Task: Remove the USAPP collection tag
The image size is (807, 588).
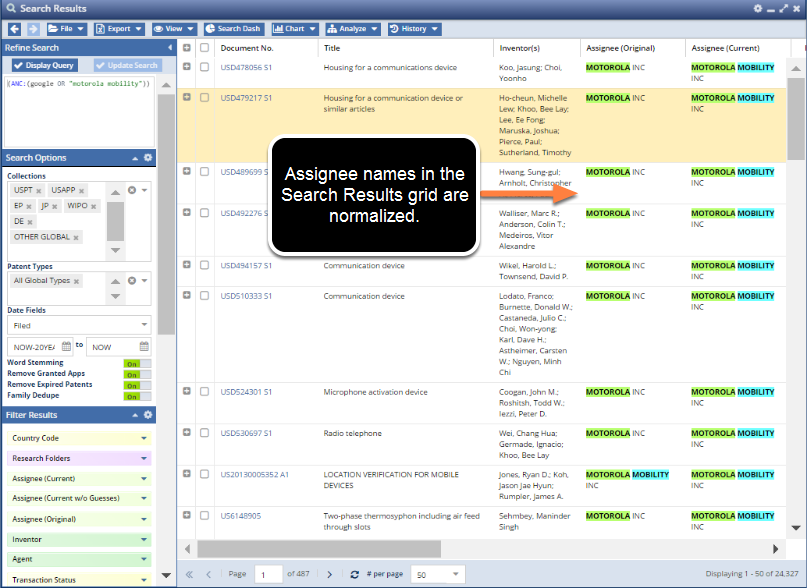Action: click(x=81, y=191)
